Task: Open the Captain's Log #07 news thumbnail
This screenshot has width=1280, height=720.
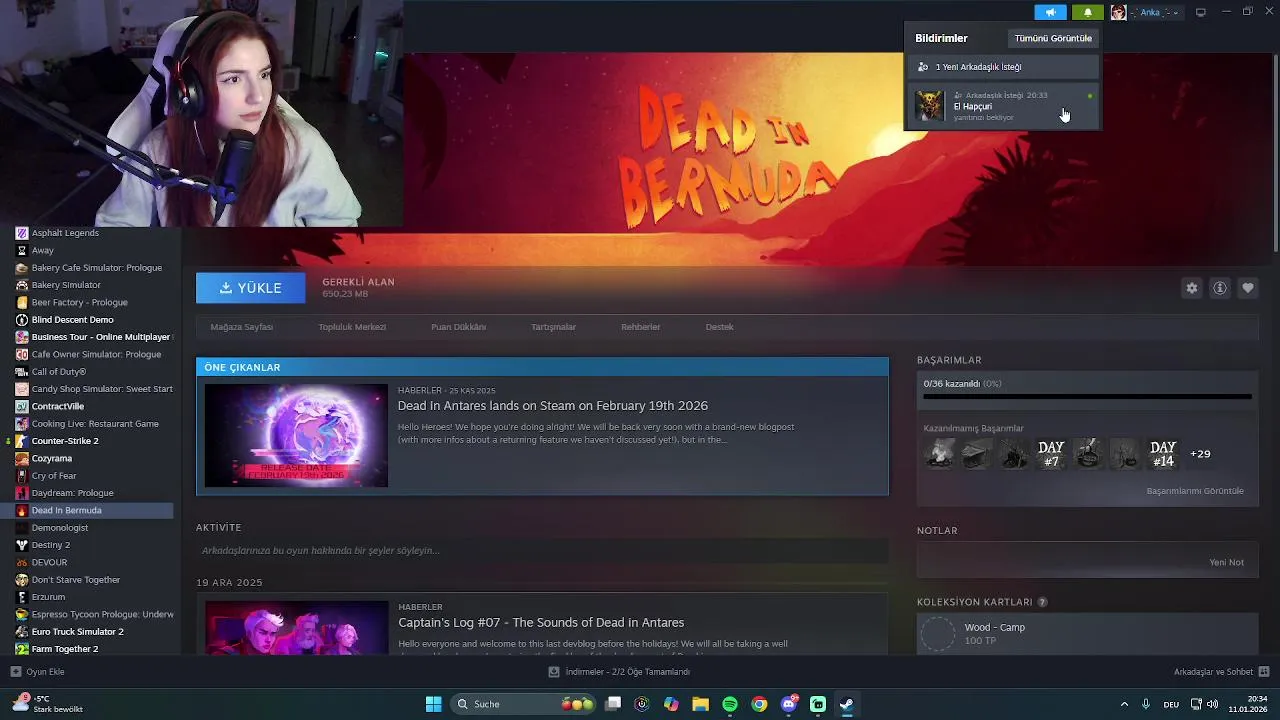Action: (x=296, y=627)
